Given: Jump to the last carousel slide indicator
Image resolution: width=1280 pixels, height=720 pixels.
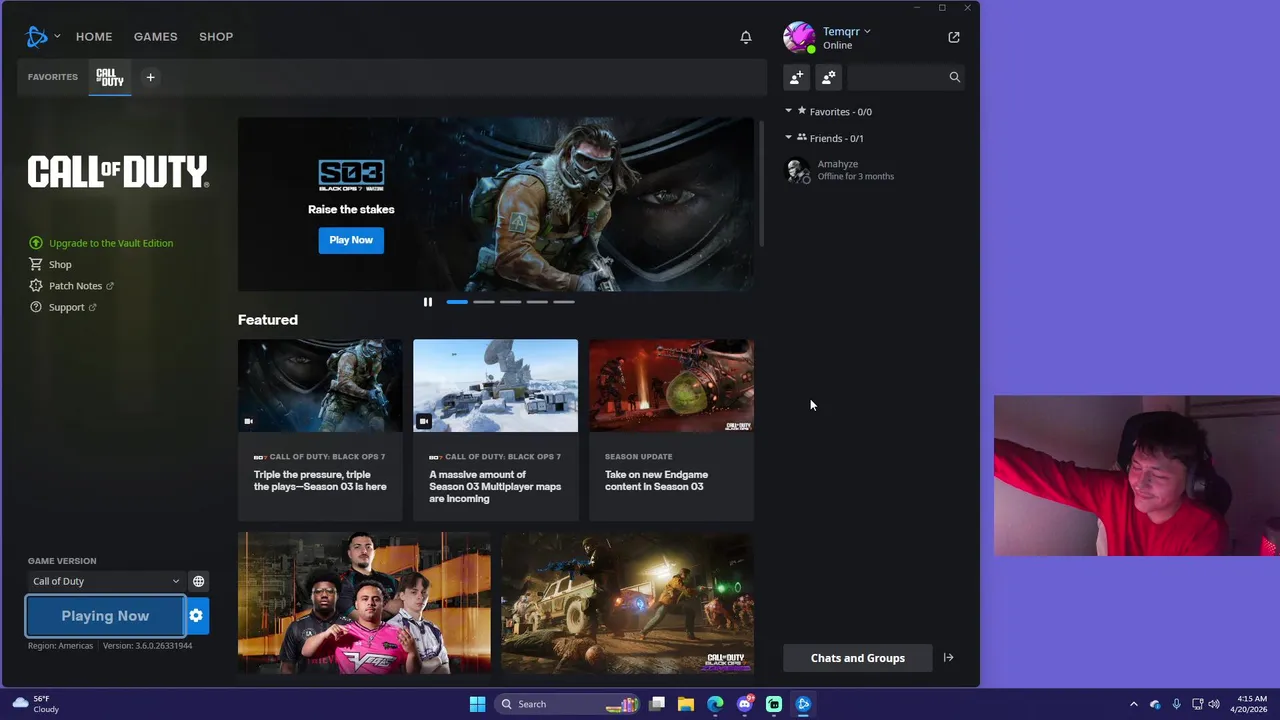Looking at the screenshot, I should coord(564,302).
